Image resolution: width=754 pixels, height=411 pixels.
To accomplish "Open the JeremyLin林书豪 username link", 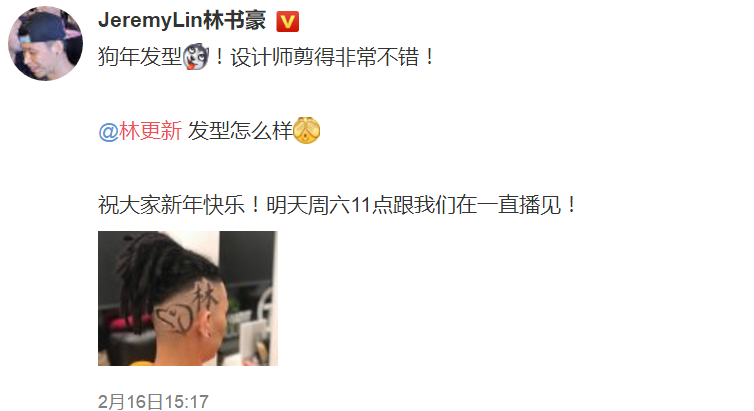I will tap(182, 21).
